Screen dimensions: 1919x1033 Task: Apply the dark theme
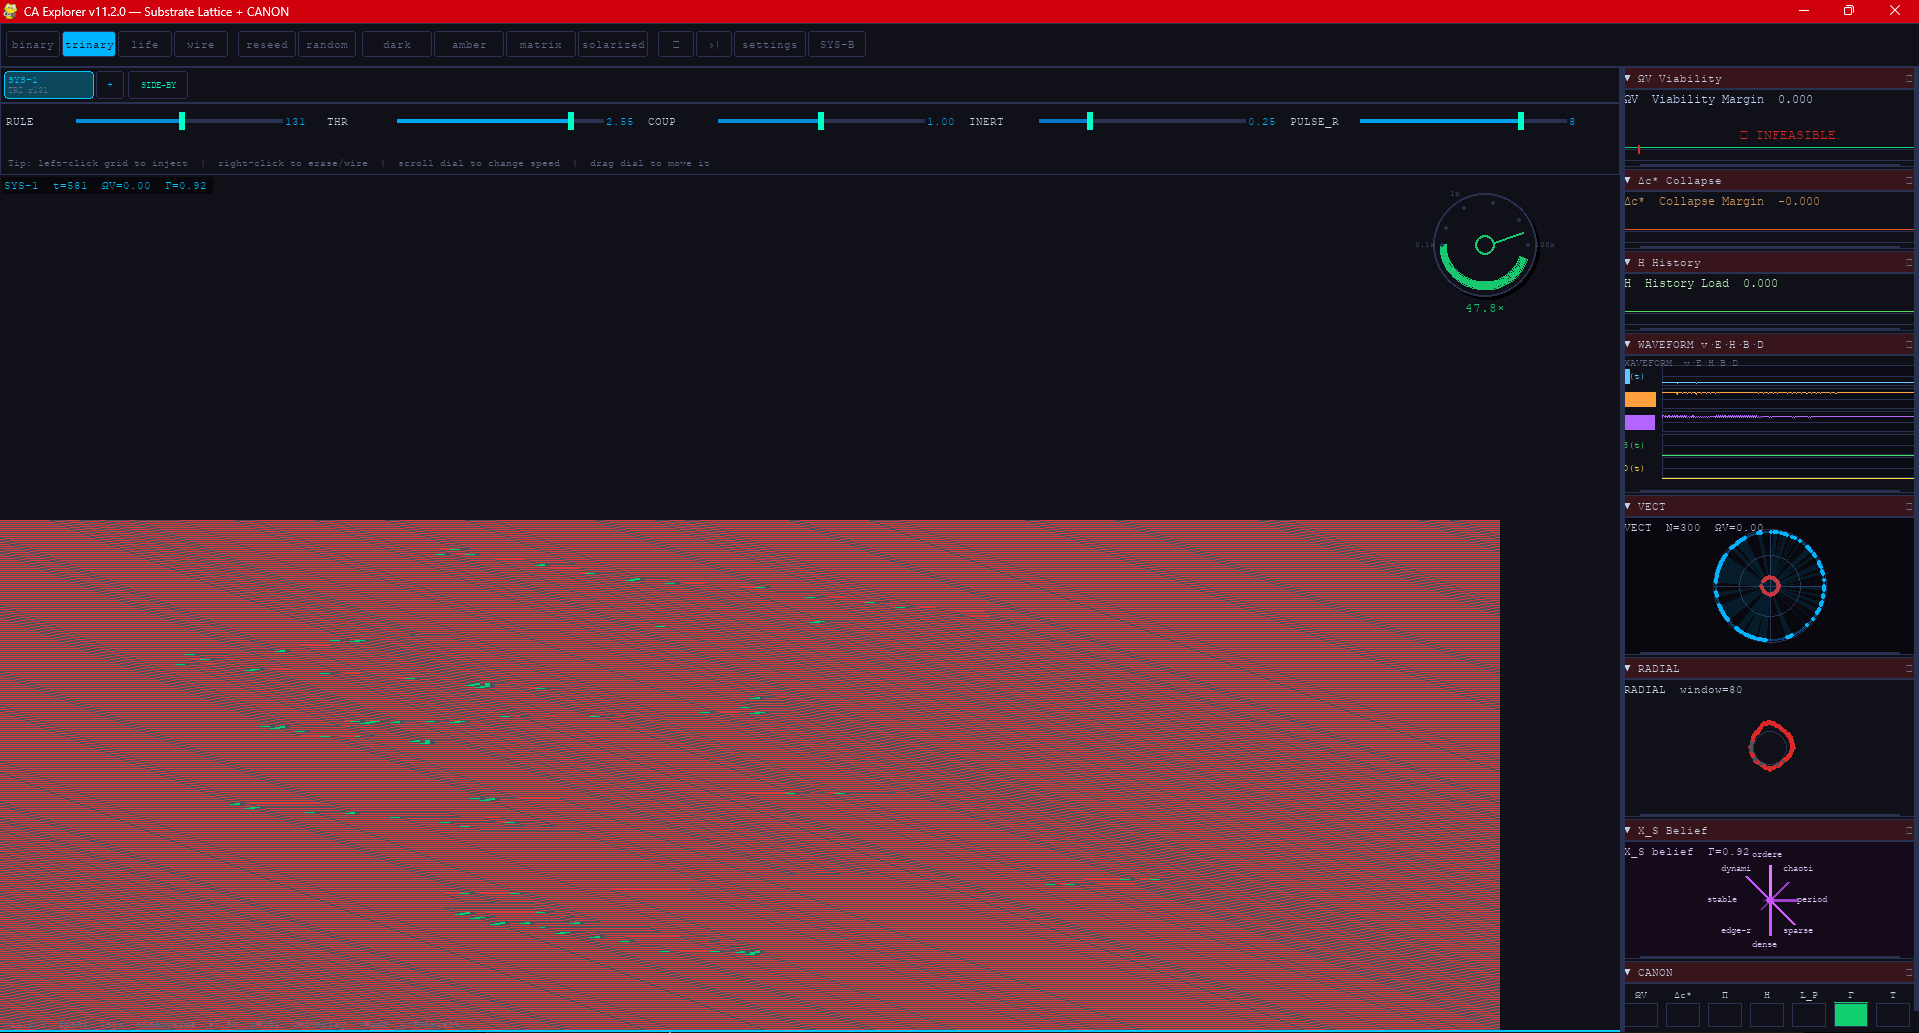point(397,45)
